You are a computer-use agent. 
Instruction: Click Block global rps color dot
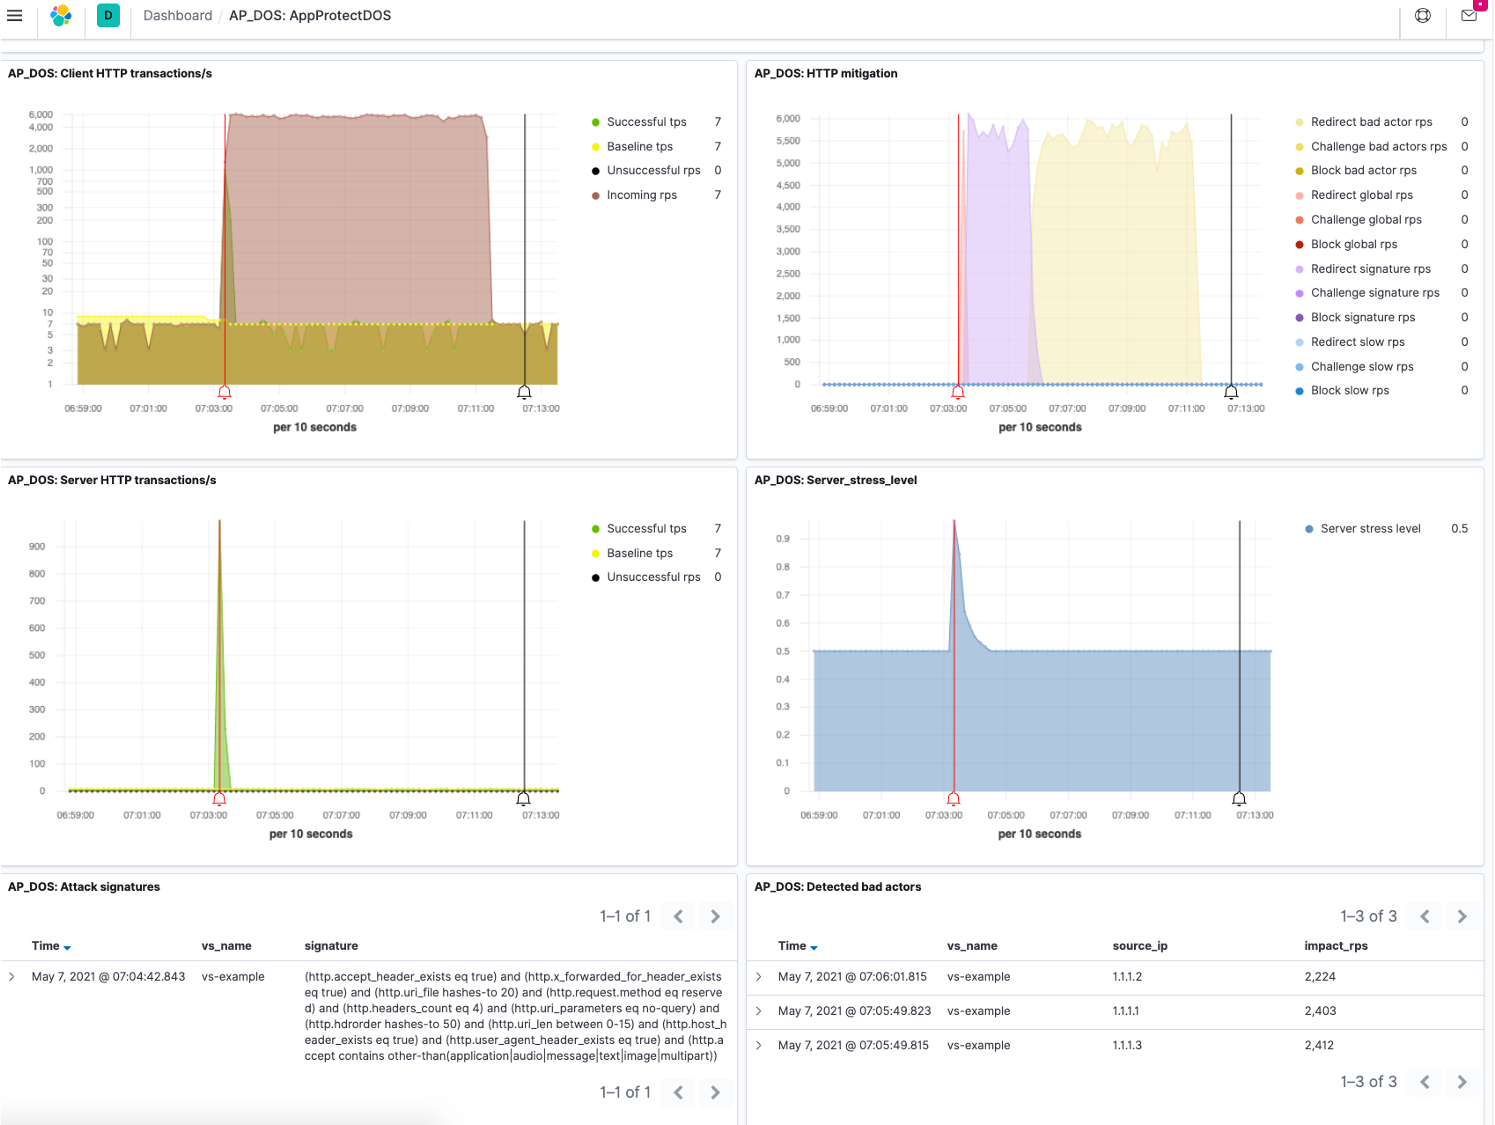tap(1299, 244)
